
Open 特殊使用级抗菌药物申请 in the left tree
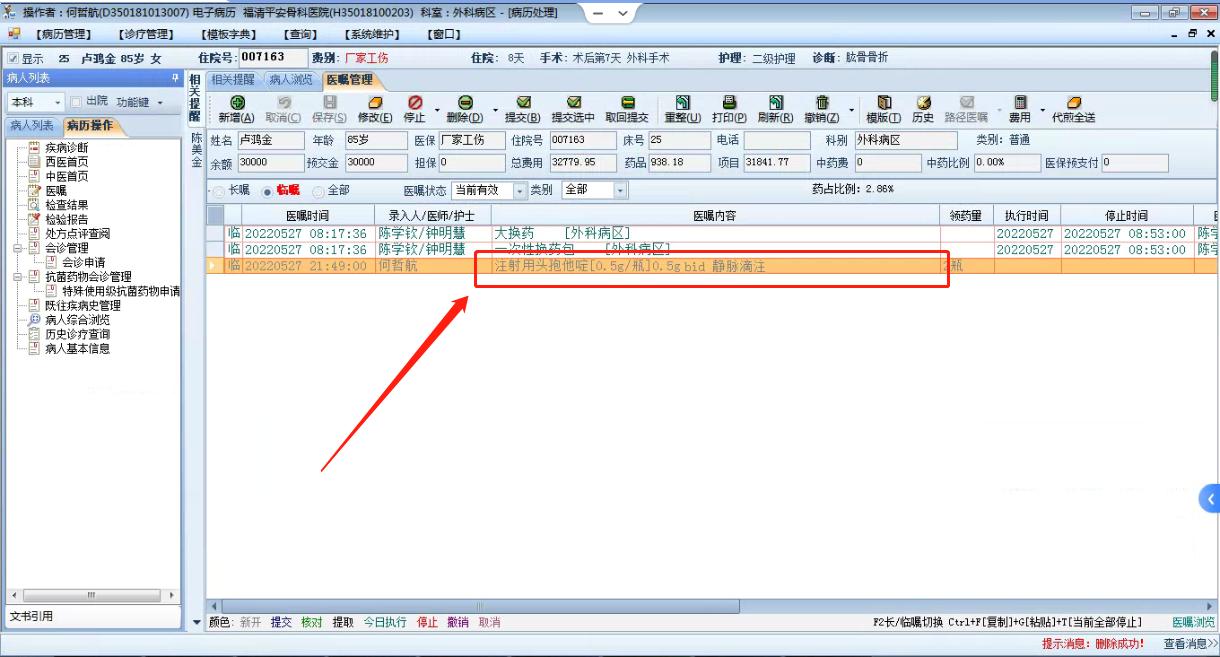click(121, 291)
